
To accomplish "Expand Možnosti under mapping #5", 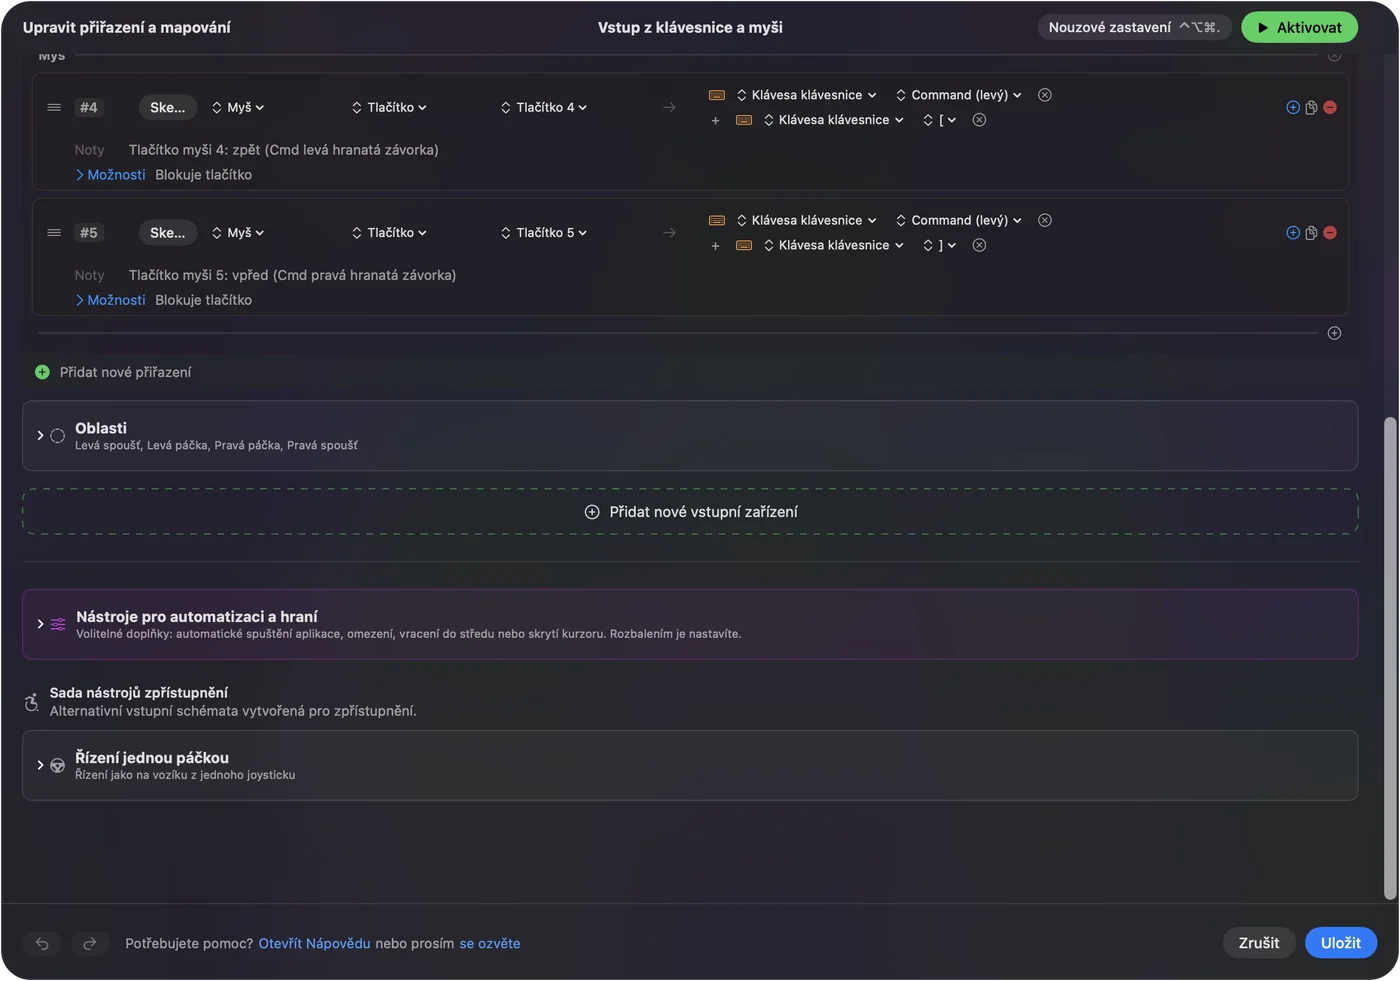I will point(110,300).
